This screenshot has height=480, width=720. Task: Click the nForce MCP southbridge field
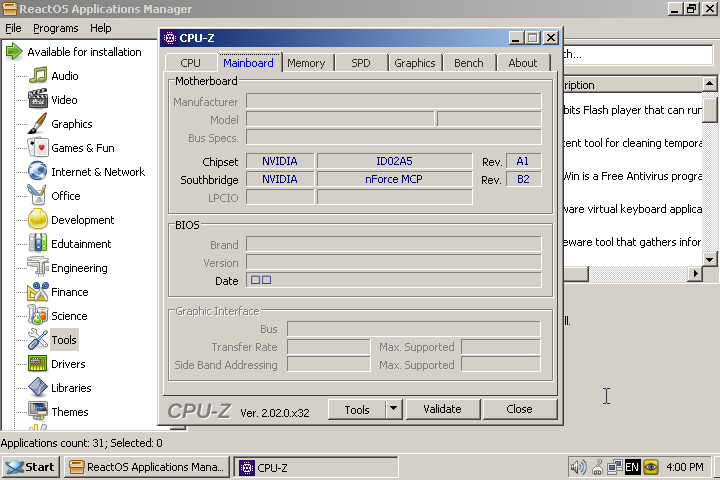(x=394, y=179)
